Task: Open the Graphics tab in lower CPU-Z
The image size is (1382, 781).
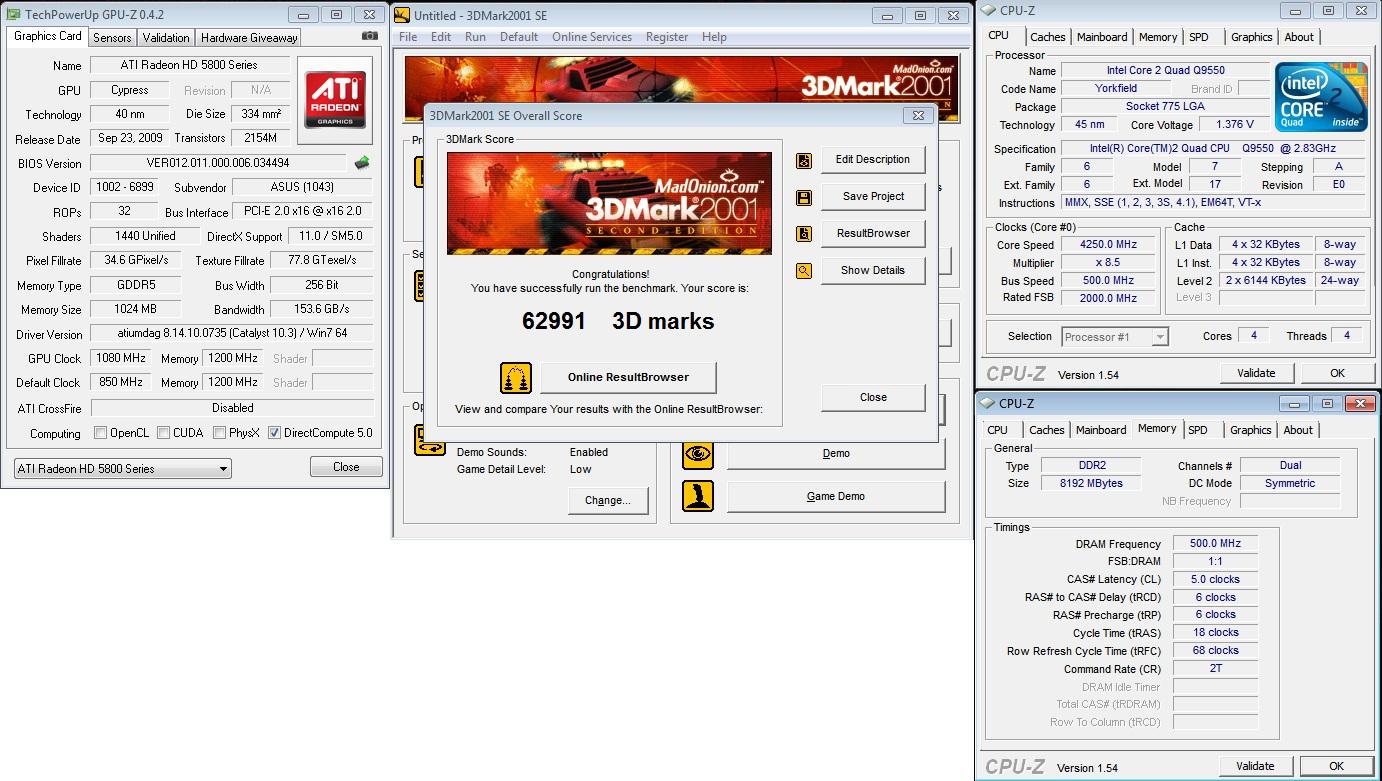Action: pyautogui.click(x=1251, y=430)
